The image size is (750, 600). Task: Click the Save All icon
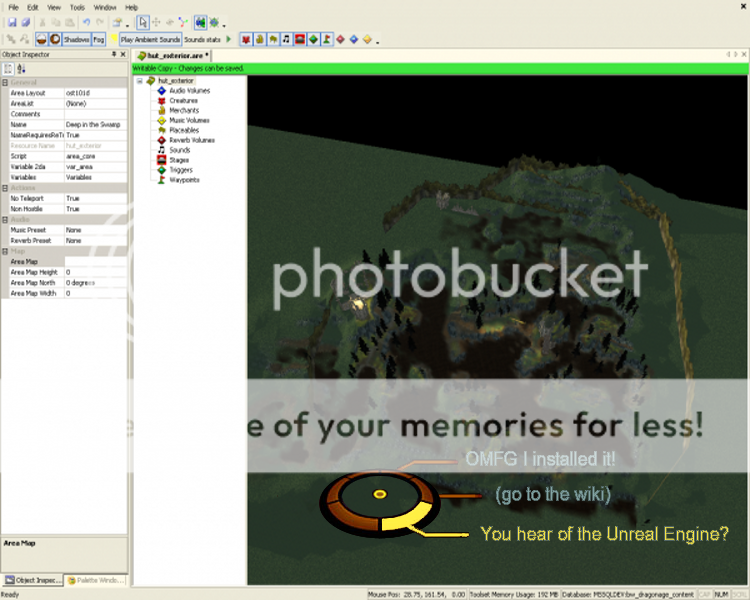(26, 22)
